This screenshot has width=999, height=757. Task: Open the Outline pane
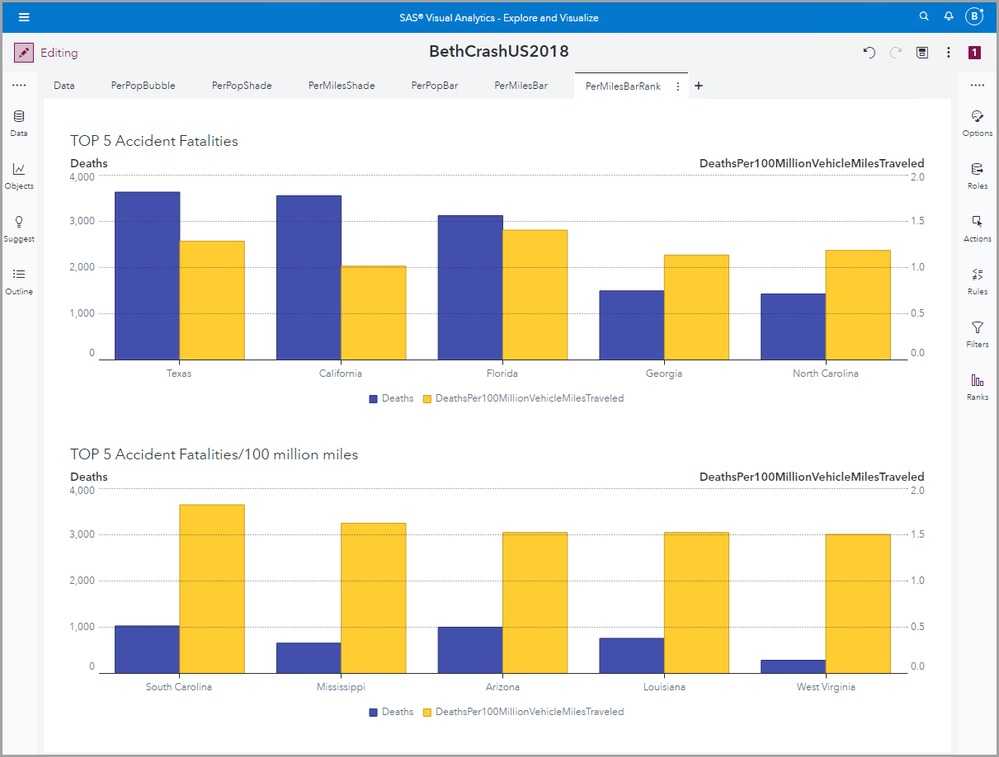click(19, 282)
